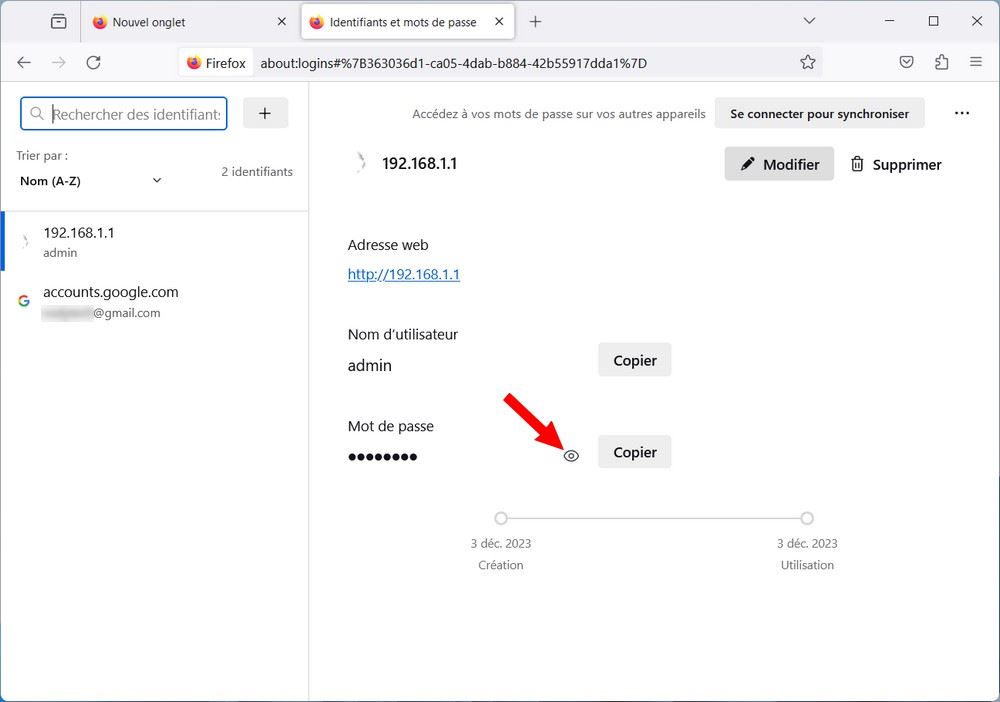The width and height of the screenshot is (1000, 702).
Task: Navigate back with the arrow icon
Action: tap(24, 62)
